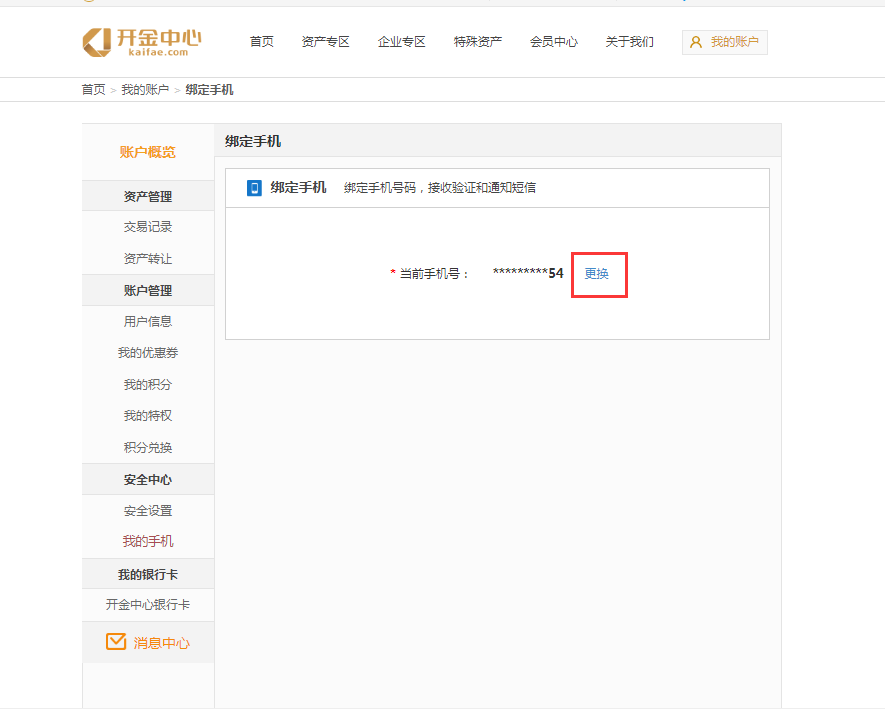Screen dimensions: 885x709
Task: Click the 我的账户 button in header
Action: pos(725,42)
